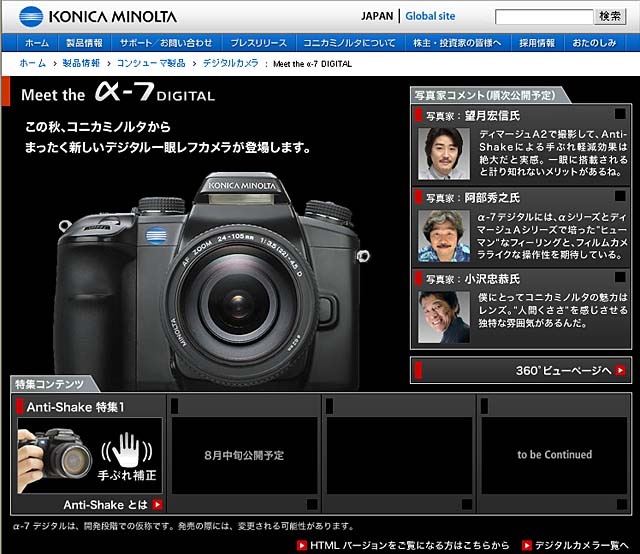Open the 採用情報 menu item

(x=537, y=43)
